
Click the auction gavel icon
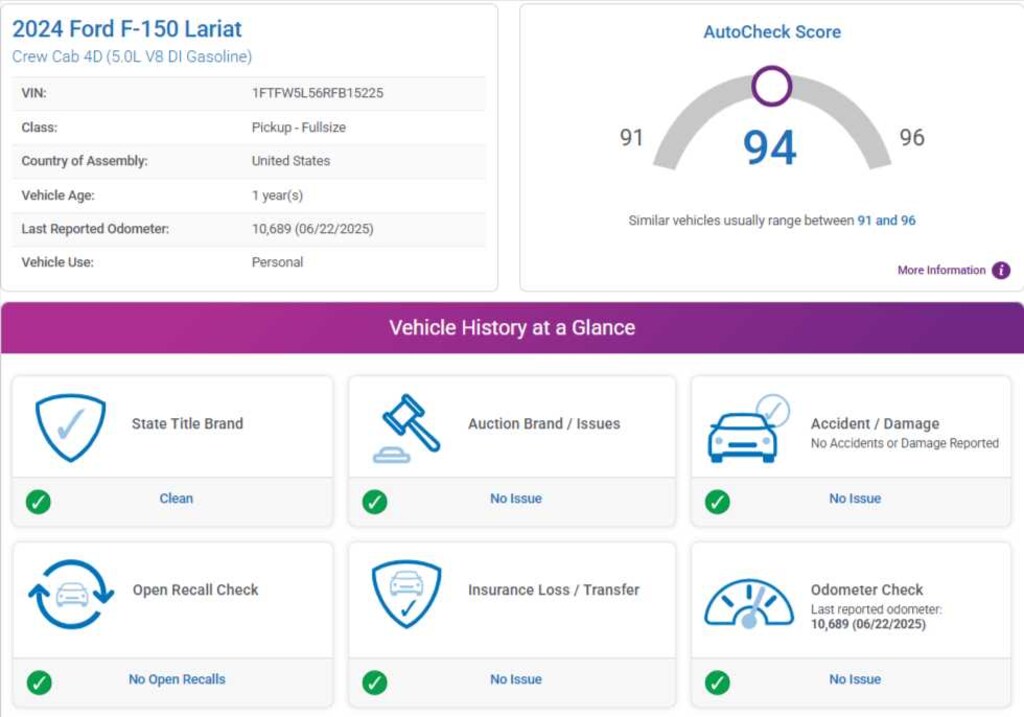coord(407,429)
